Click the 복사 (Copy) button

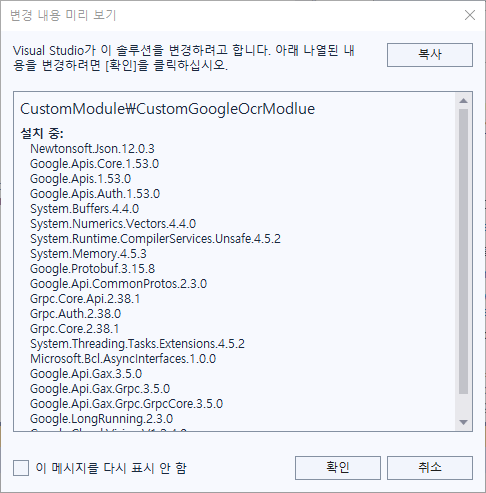pyautogui.click(x=430, y=55)
